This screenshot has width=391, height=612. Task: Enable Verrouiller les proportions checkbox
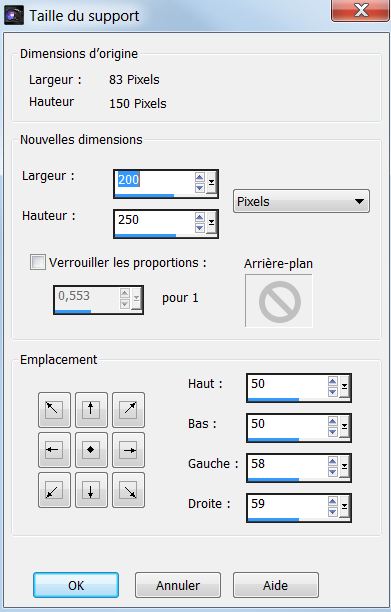[38, 262]
